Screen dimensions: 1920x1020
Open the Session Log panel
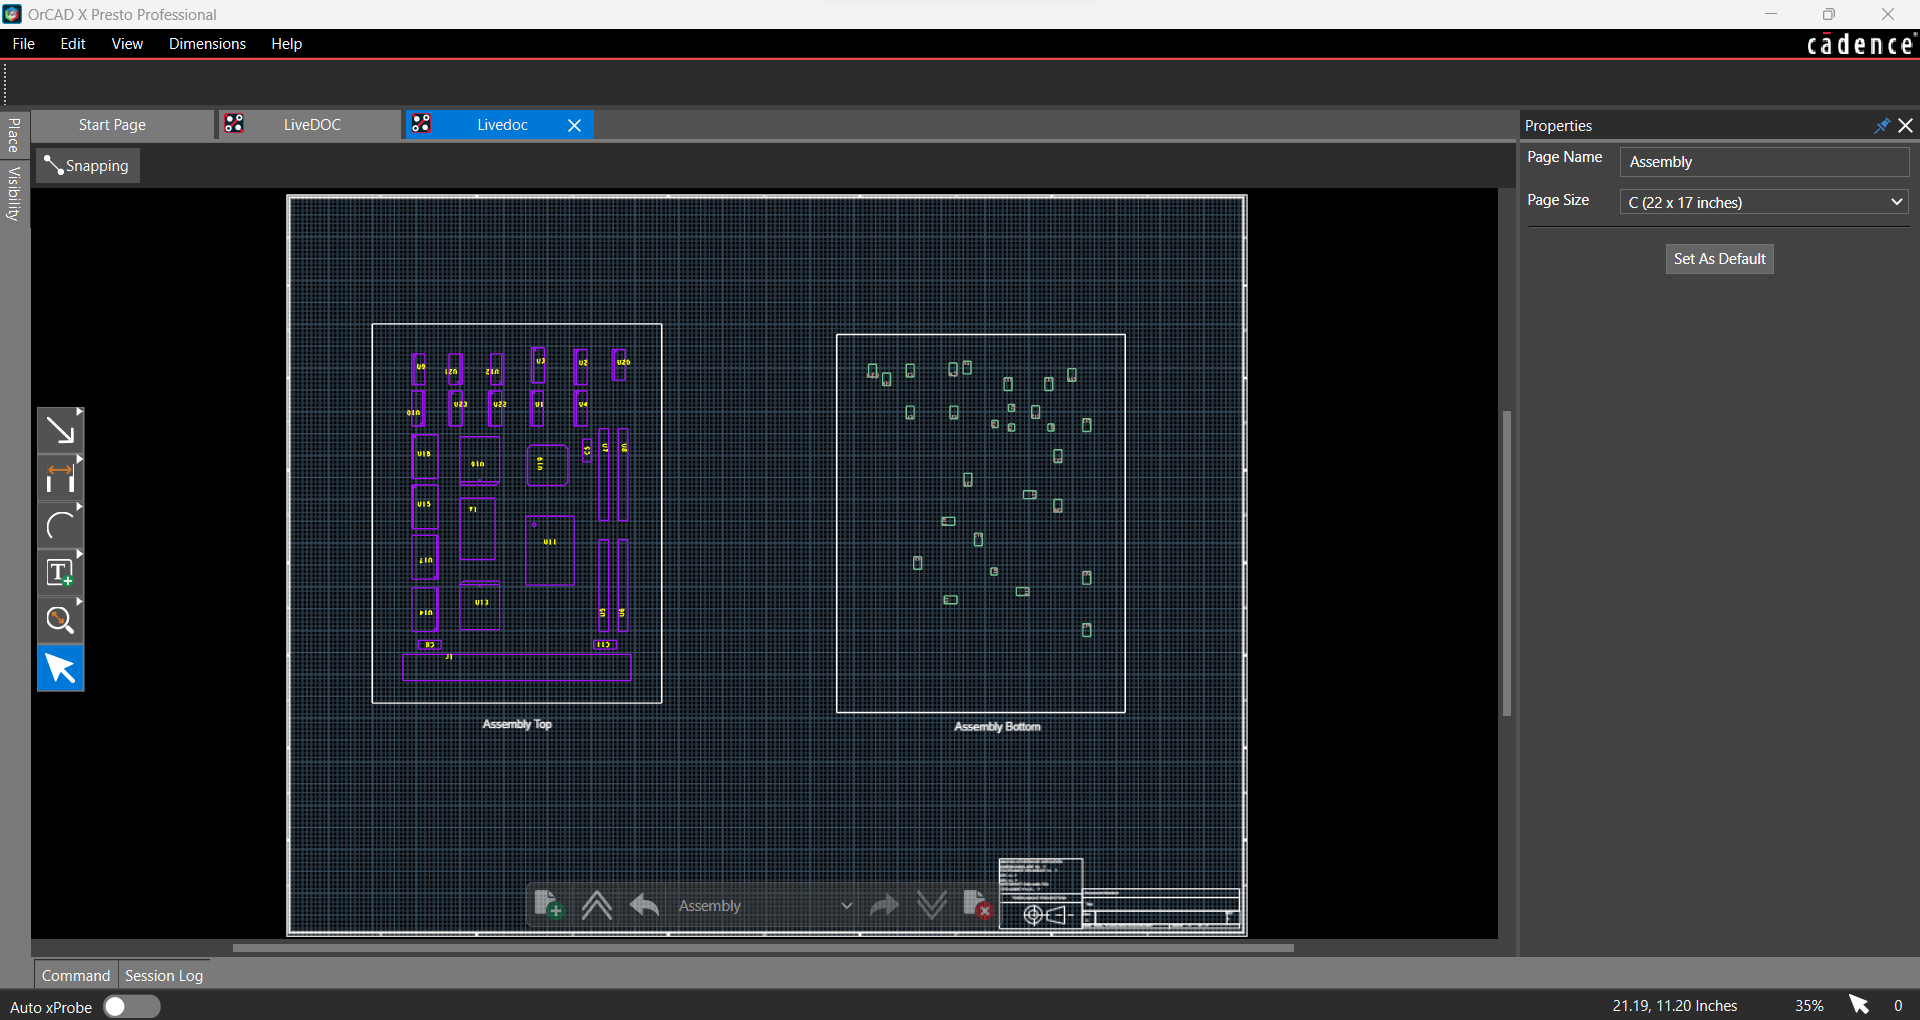click(x=163, y=975)
